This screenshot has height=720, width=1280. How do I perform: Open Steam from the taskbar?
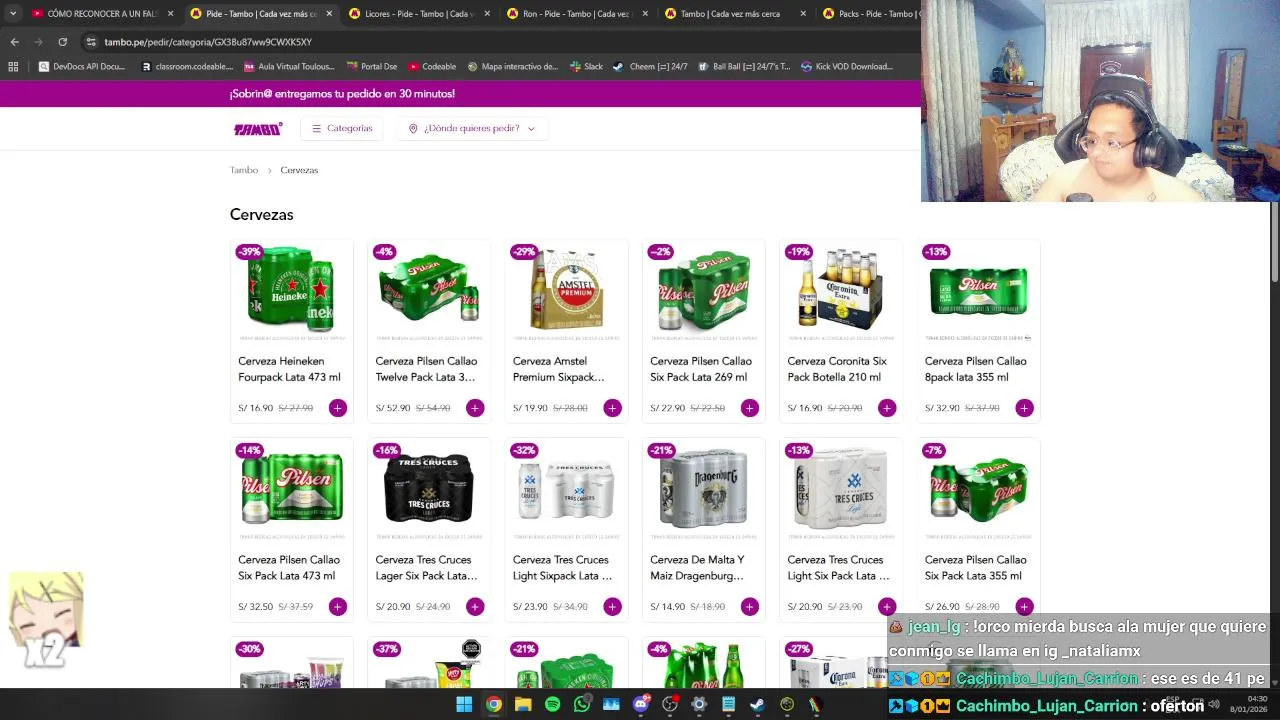[x=758, y=704]
